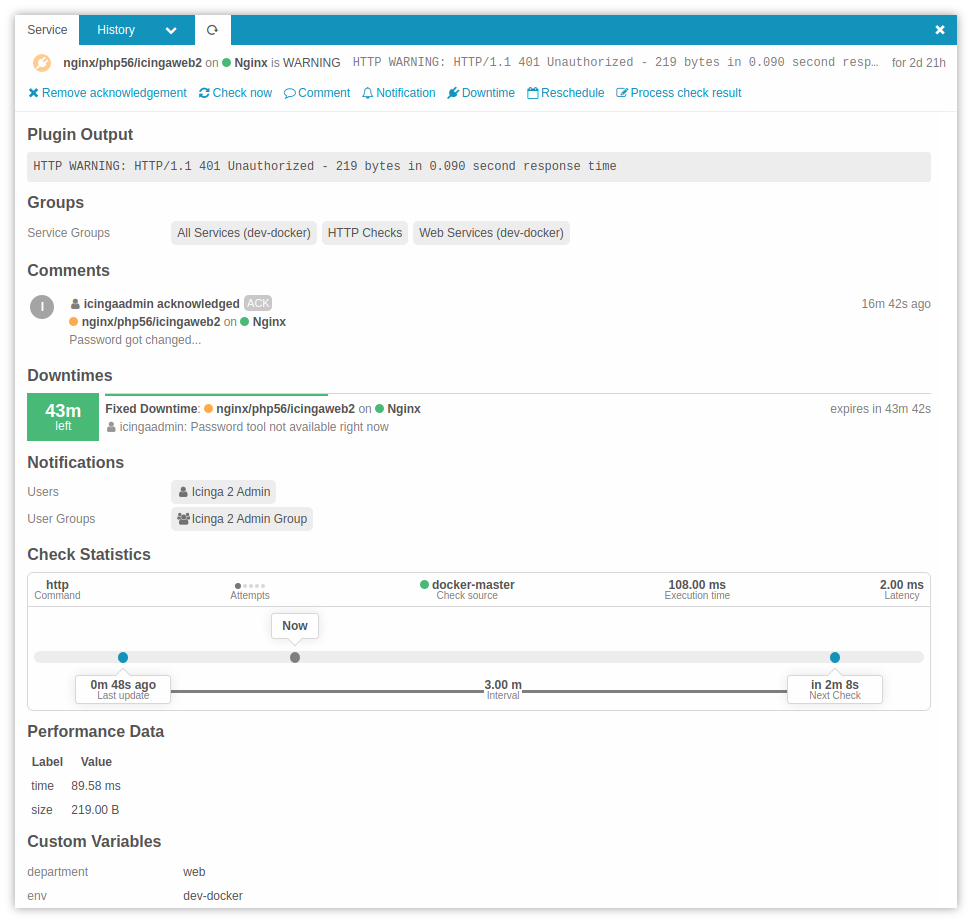The height and width of the screenshot is (923, 972).
Task: Schedule a Downtime for the service
Action: tap(481, 93)
